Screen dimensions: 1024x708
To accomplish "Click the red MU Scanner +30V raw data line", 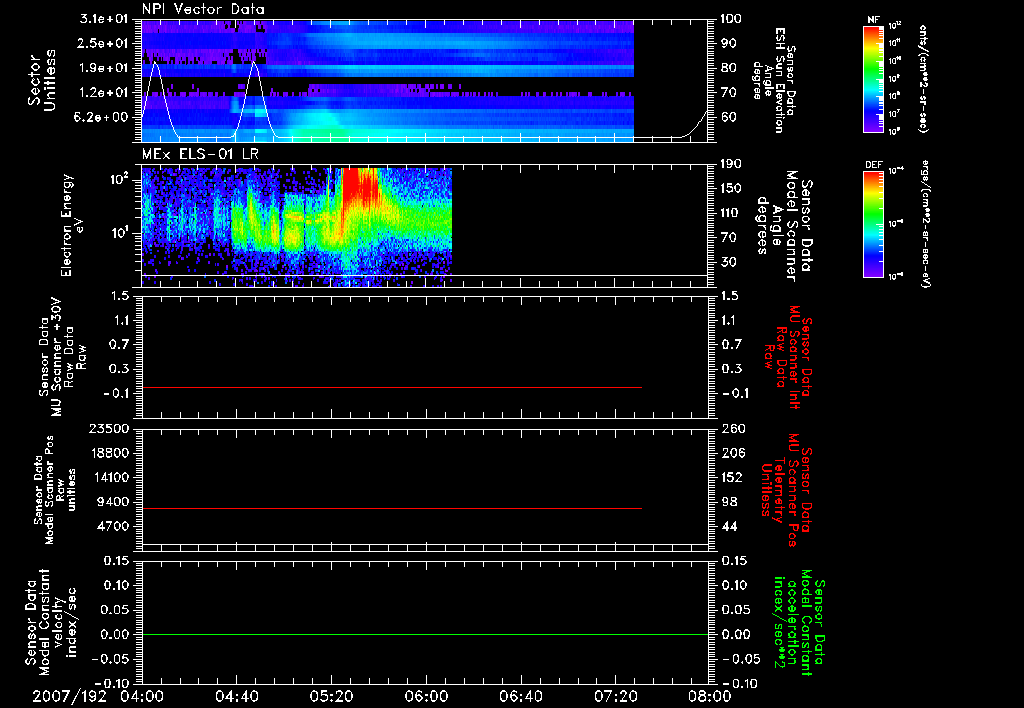I will click(392, 388).
